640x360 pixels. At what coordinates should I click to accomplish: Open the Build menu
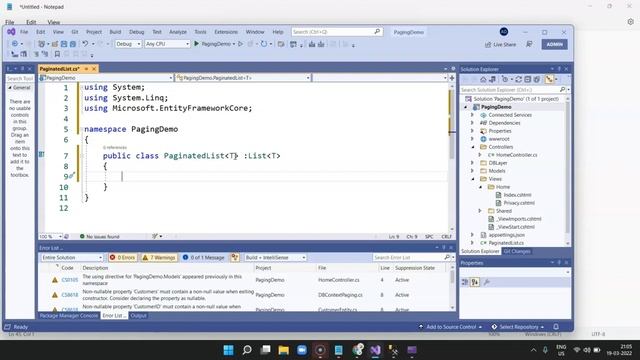pos(115,32)
